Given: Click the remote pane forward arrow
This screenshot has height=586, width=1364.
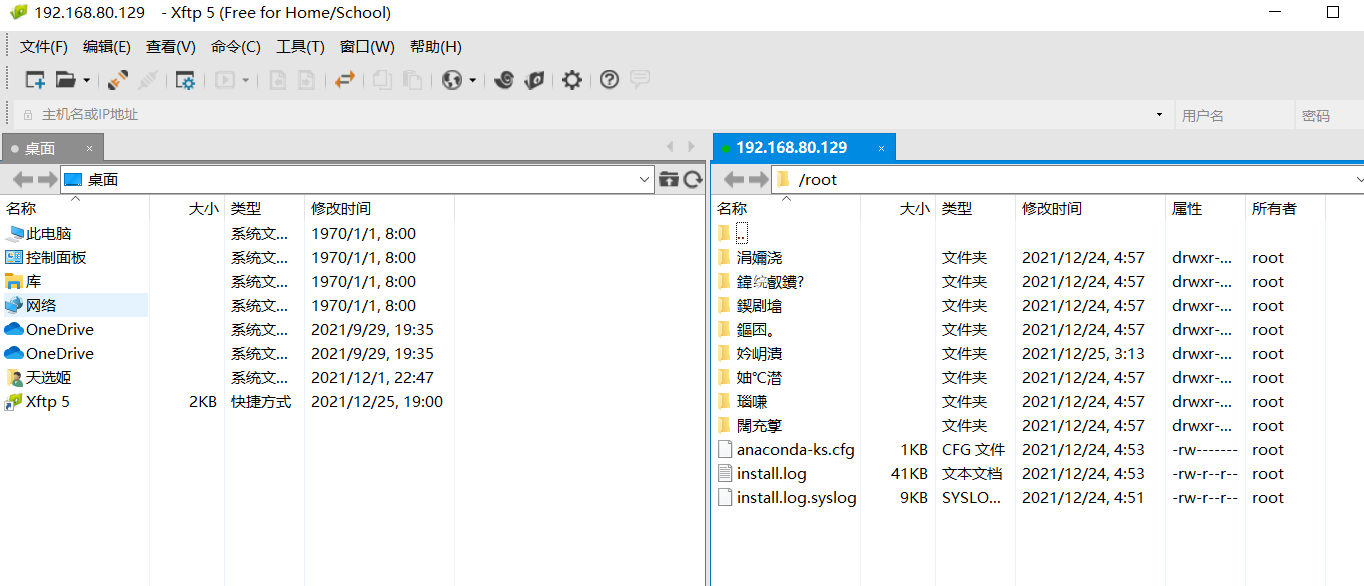Looking at the screenshot, I should coord(758,179).
